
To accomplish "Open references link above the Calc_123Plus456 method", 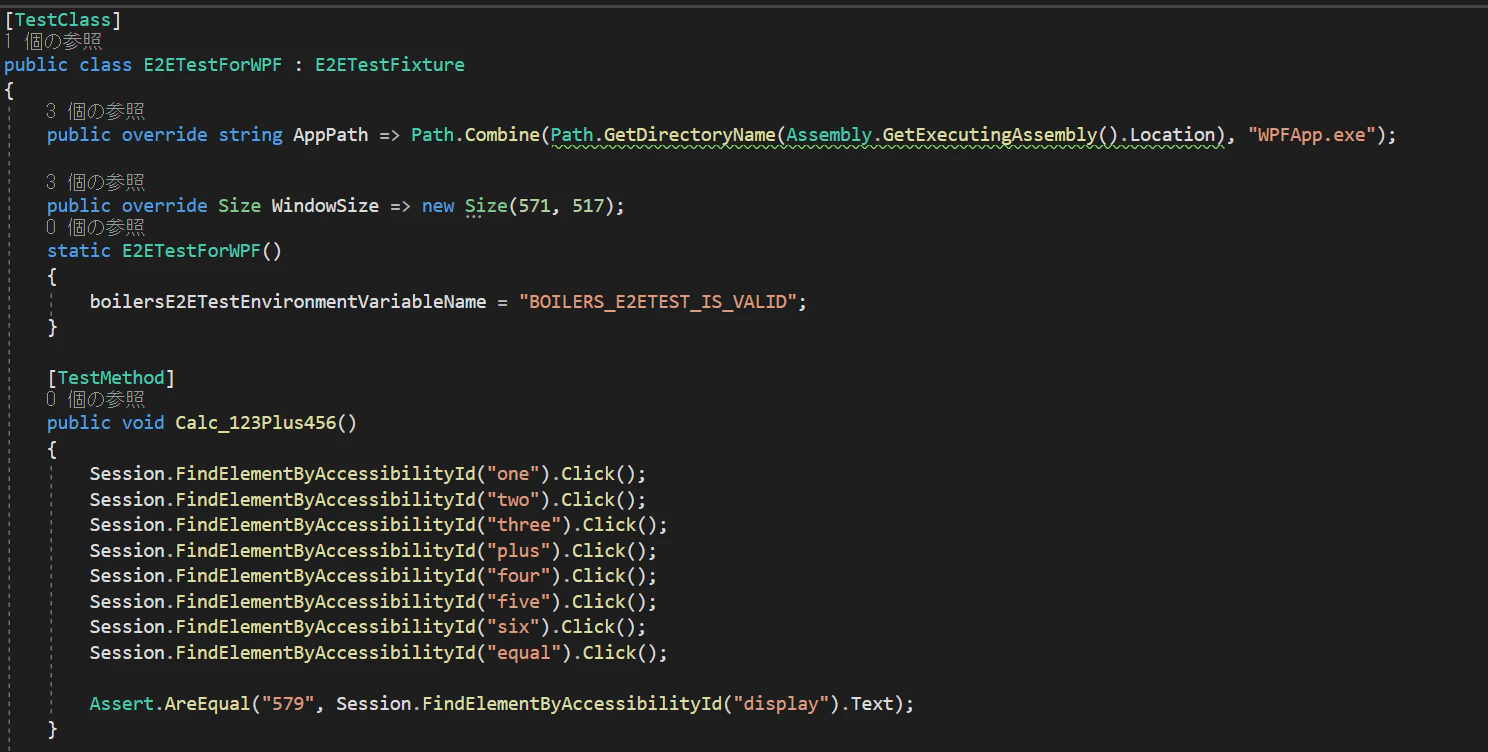I will click(x=96, y=400).
